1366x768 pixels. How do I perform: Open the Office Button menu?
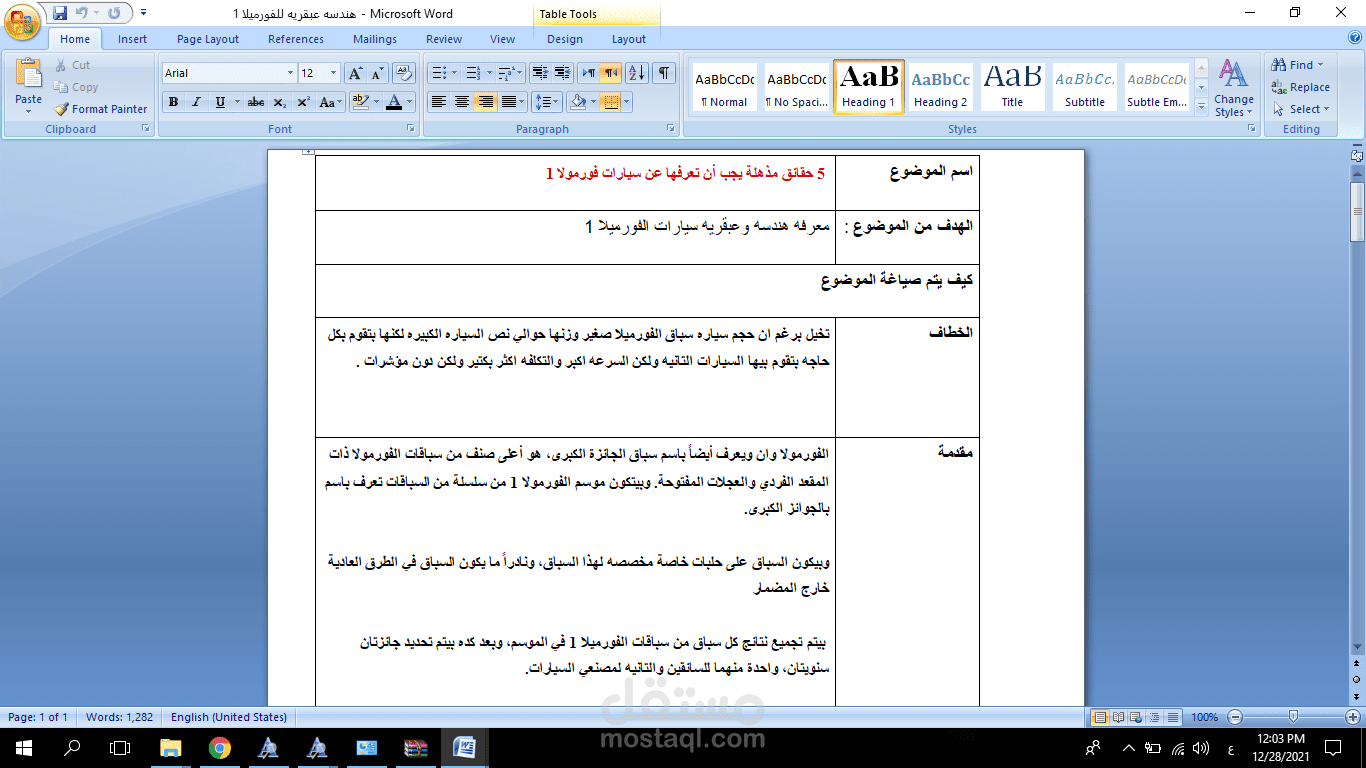[x=22, y=20]
